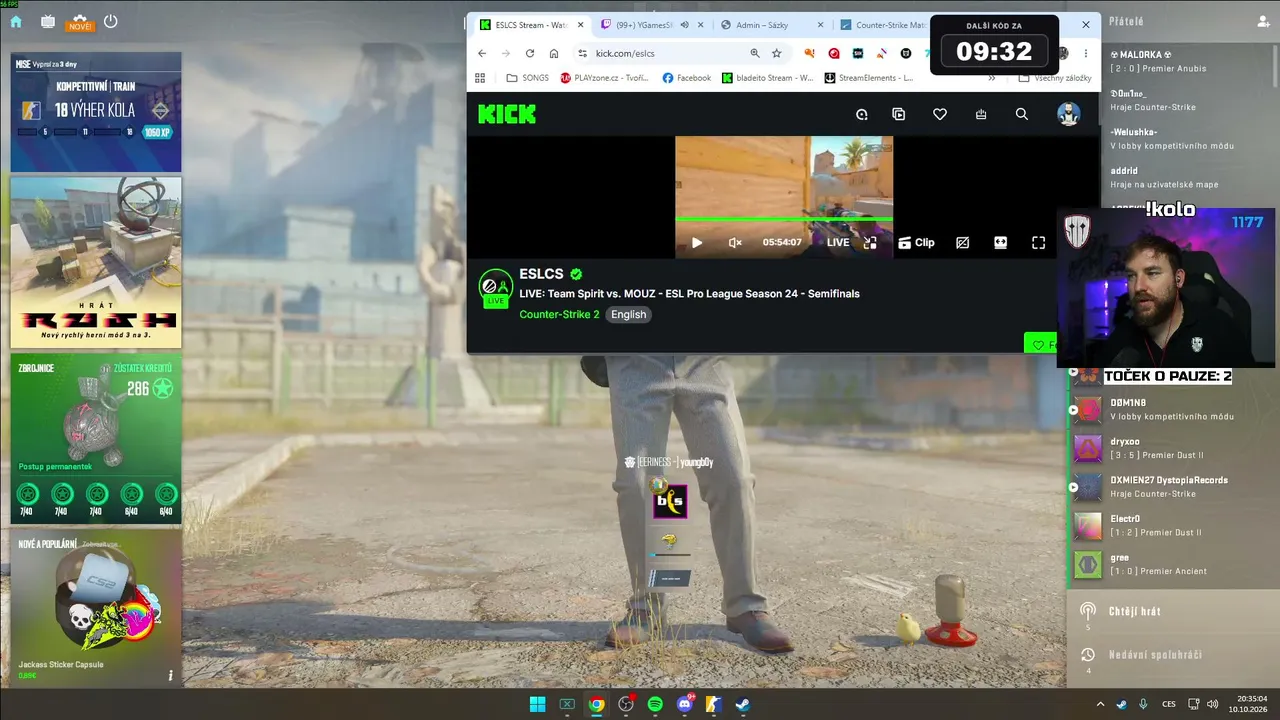This screenshot has height=720, width=1280.
Task: Unmute the Kick video player
Action: coord(735,242)
